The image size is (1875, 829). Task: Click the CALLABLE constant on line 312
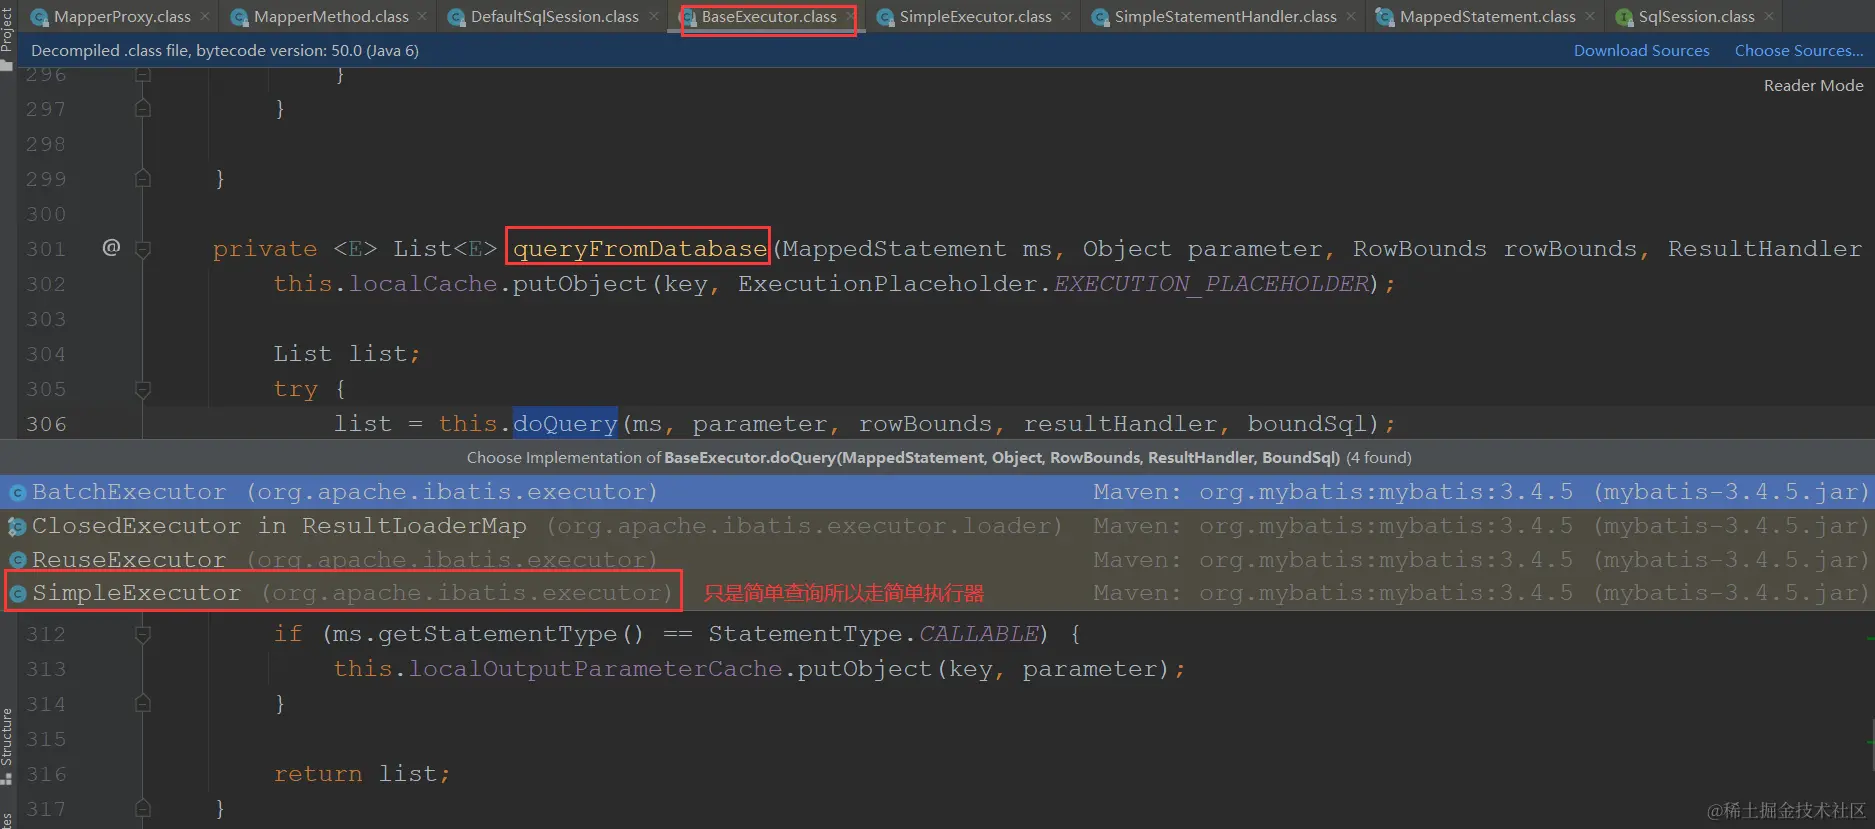[x=979, y=634]
